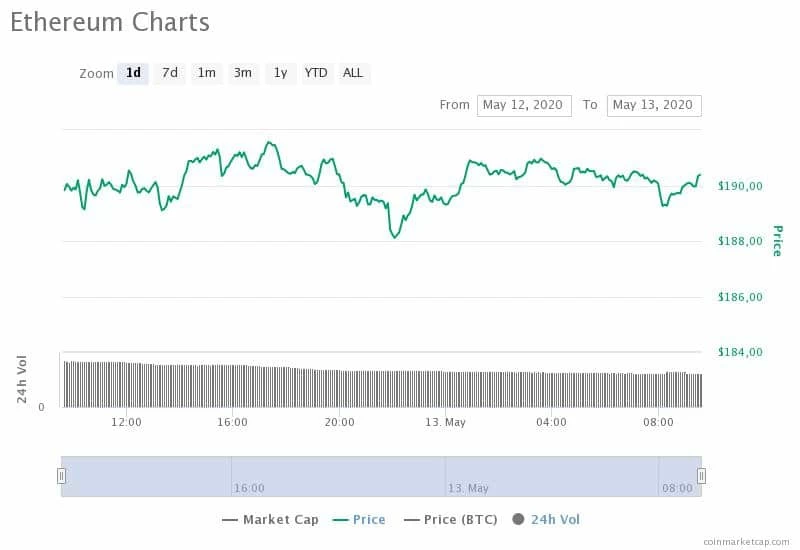Open the coinmarketcap.com credit link
This screenshot has height=550, width=800.
coord(744,542)
